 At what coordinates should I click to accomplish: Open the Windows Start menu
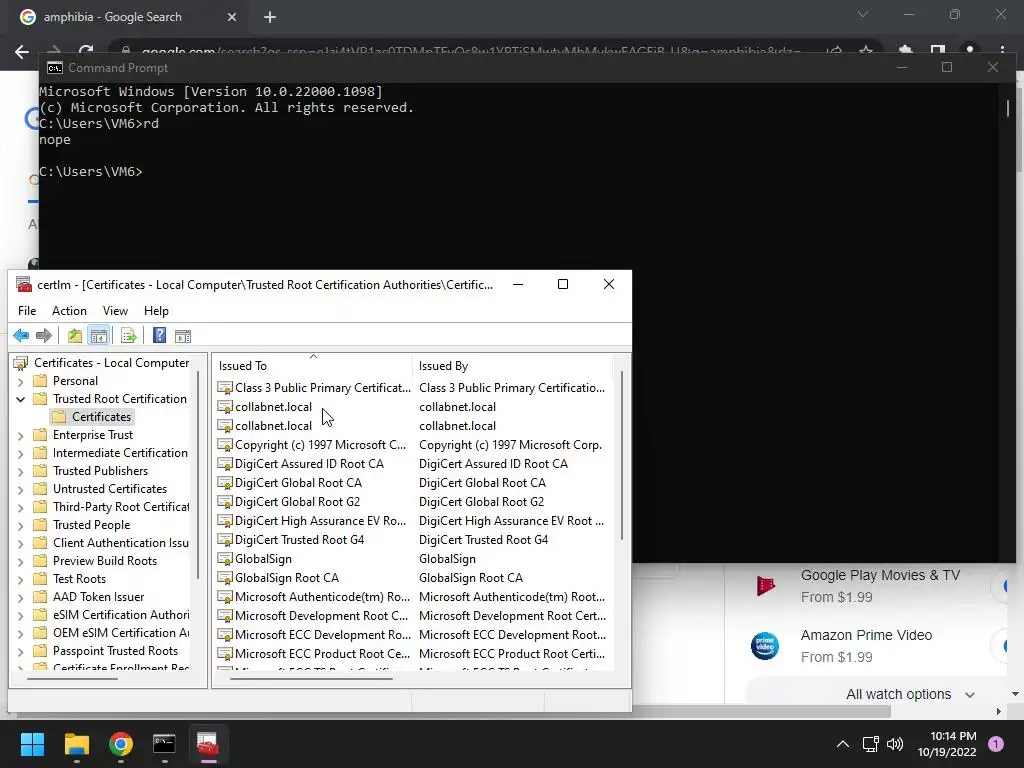tap(32, 744)
